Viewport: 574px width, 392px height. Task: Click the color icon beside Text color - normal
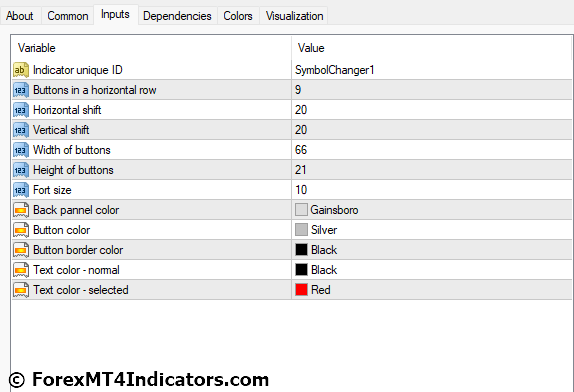[x=20, y=270]
